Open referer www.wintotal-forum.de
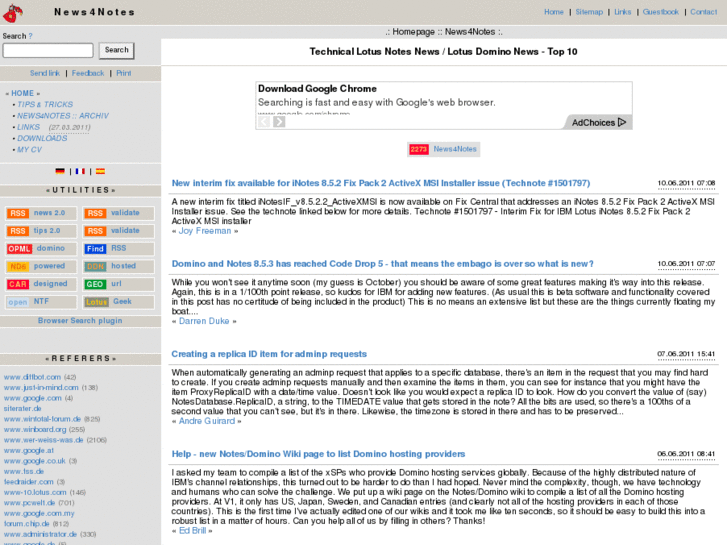This screenshot has width=727, height=545. (x=42, y=419)
